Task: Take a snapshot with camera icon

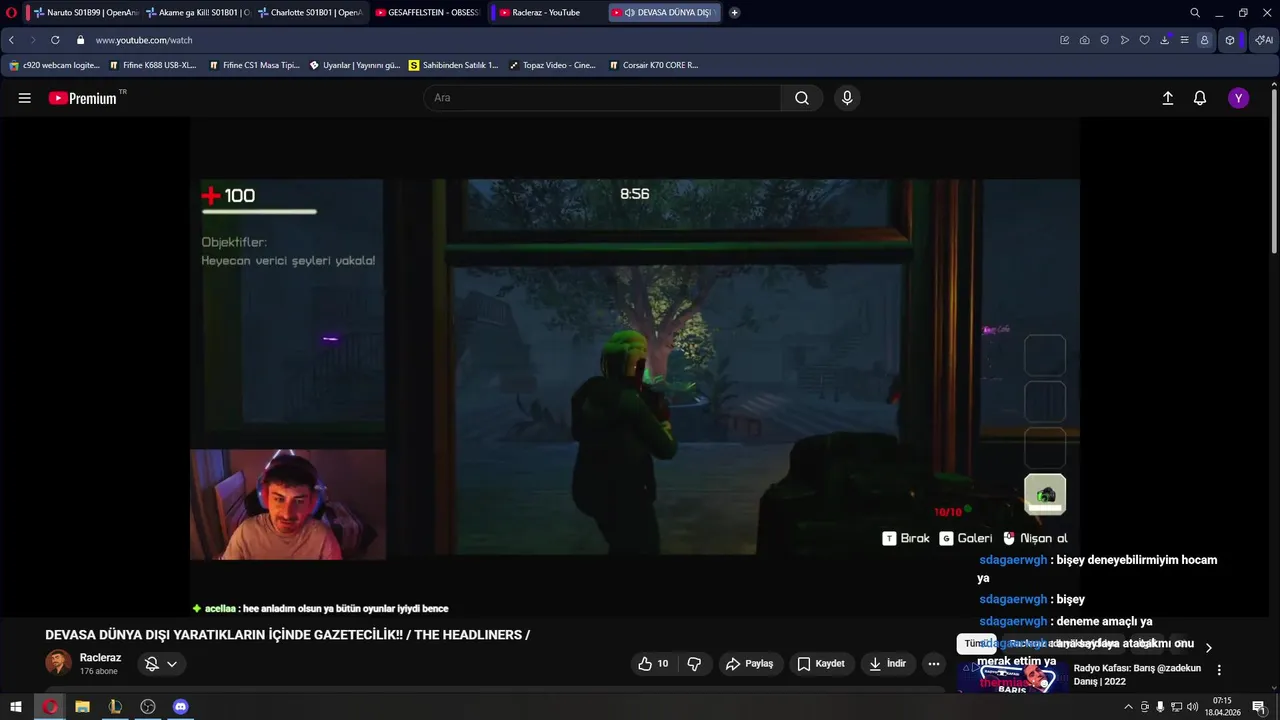Action: [1085, 40]
